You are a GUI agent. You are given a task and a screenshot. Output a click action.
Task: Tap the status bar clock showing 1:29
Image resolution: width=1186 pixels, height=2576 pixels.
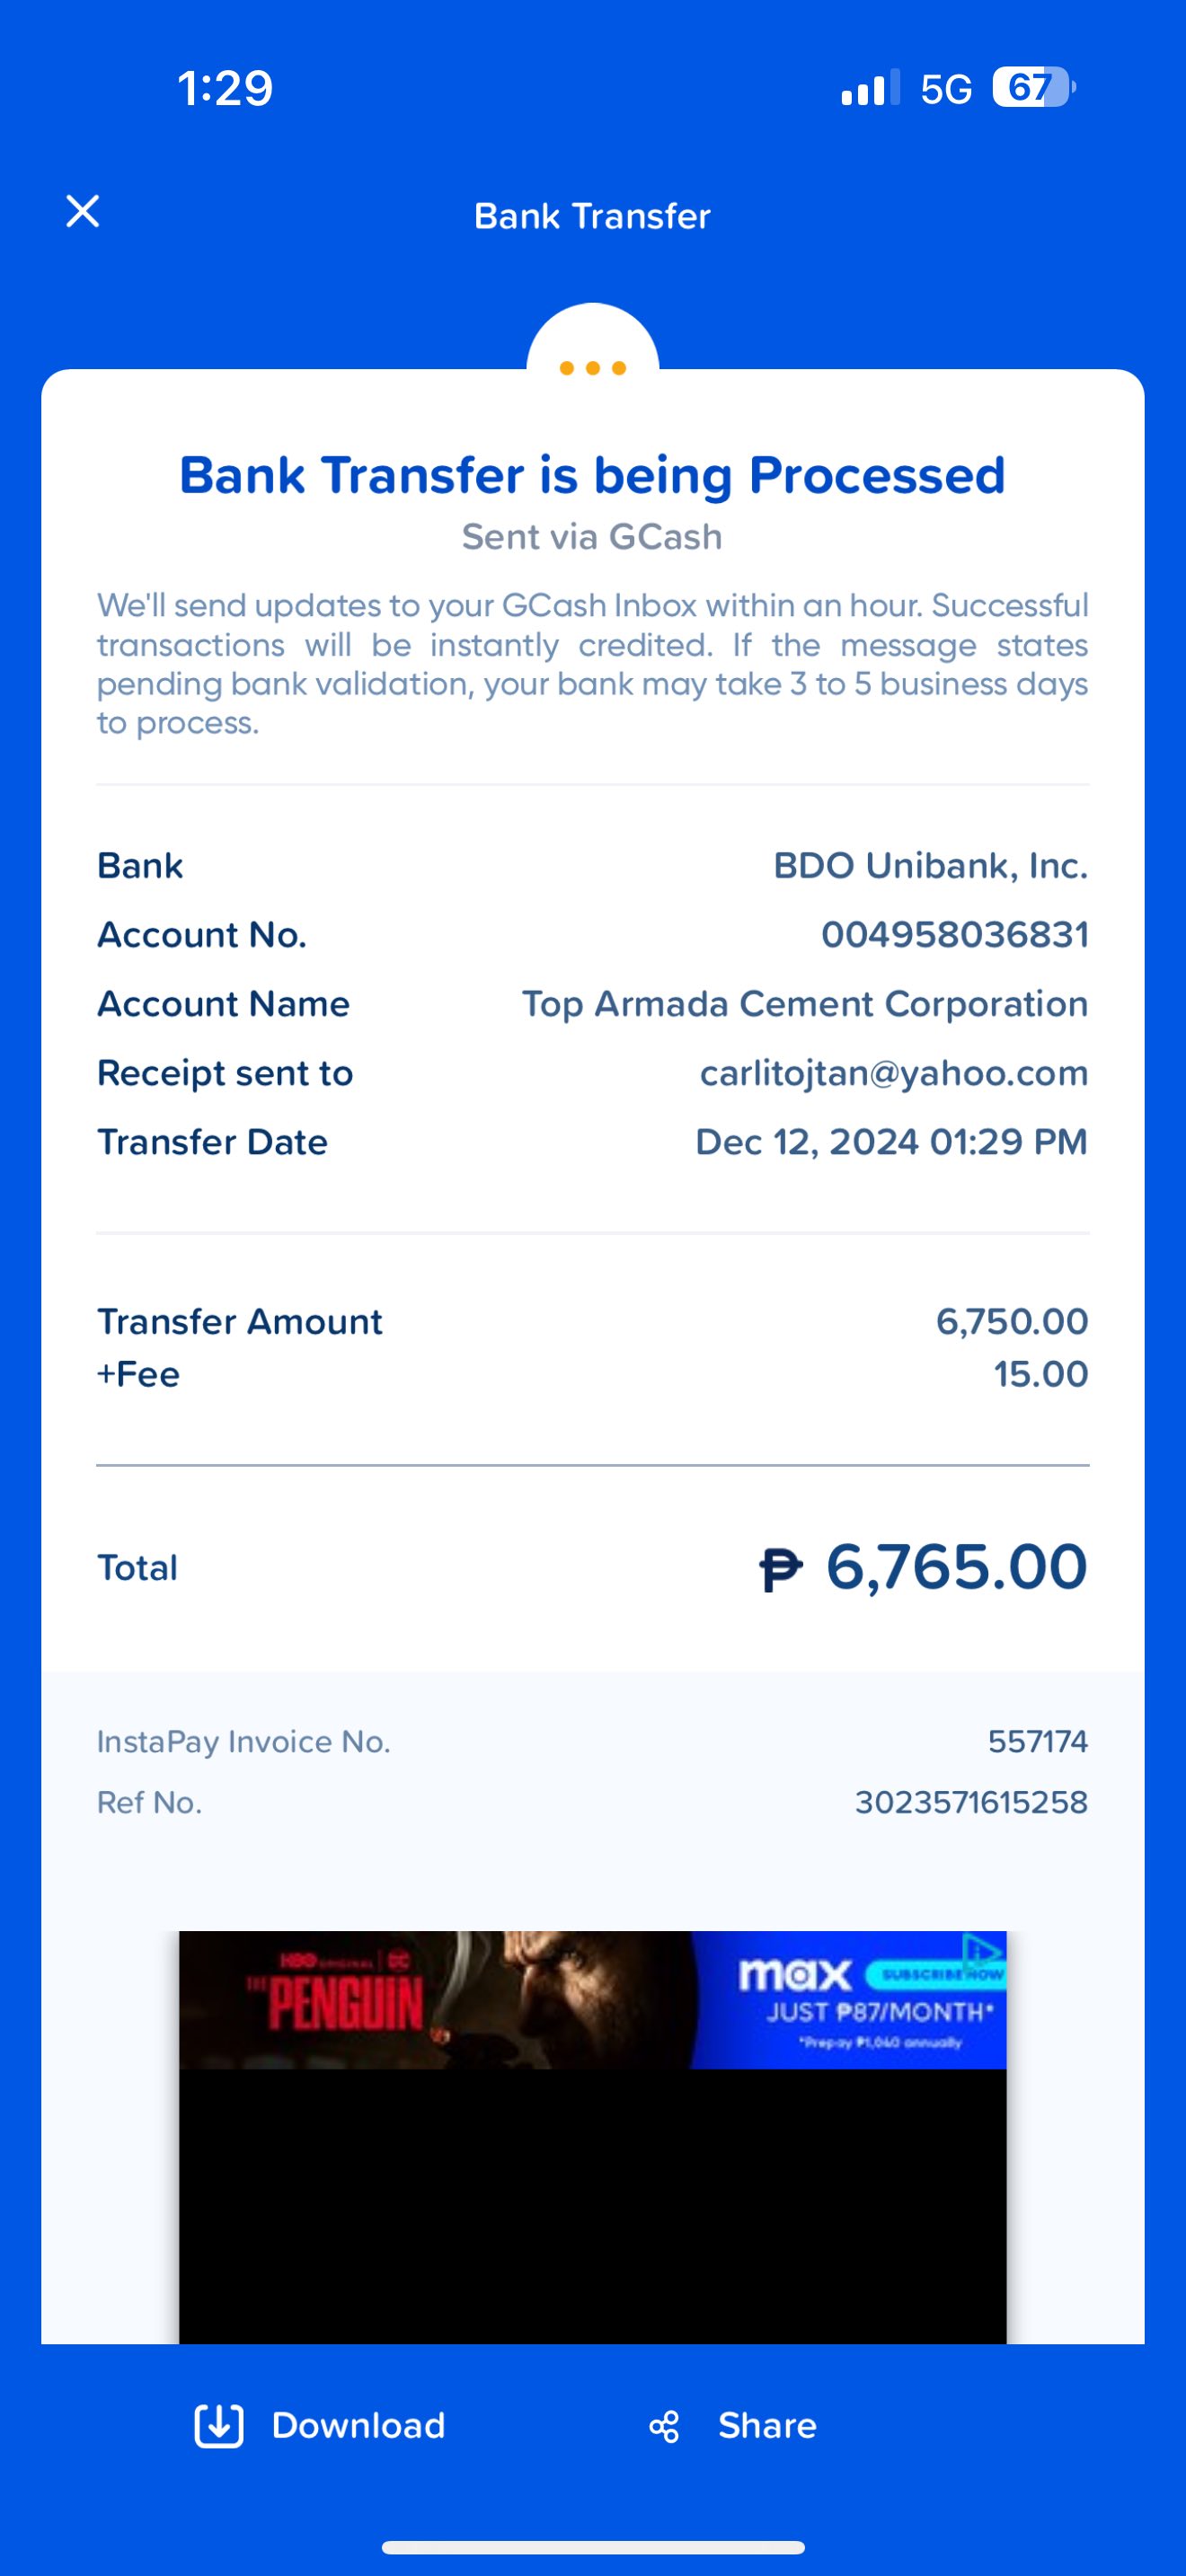click(x=225, y=89)
